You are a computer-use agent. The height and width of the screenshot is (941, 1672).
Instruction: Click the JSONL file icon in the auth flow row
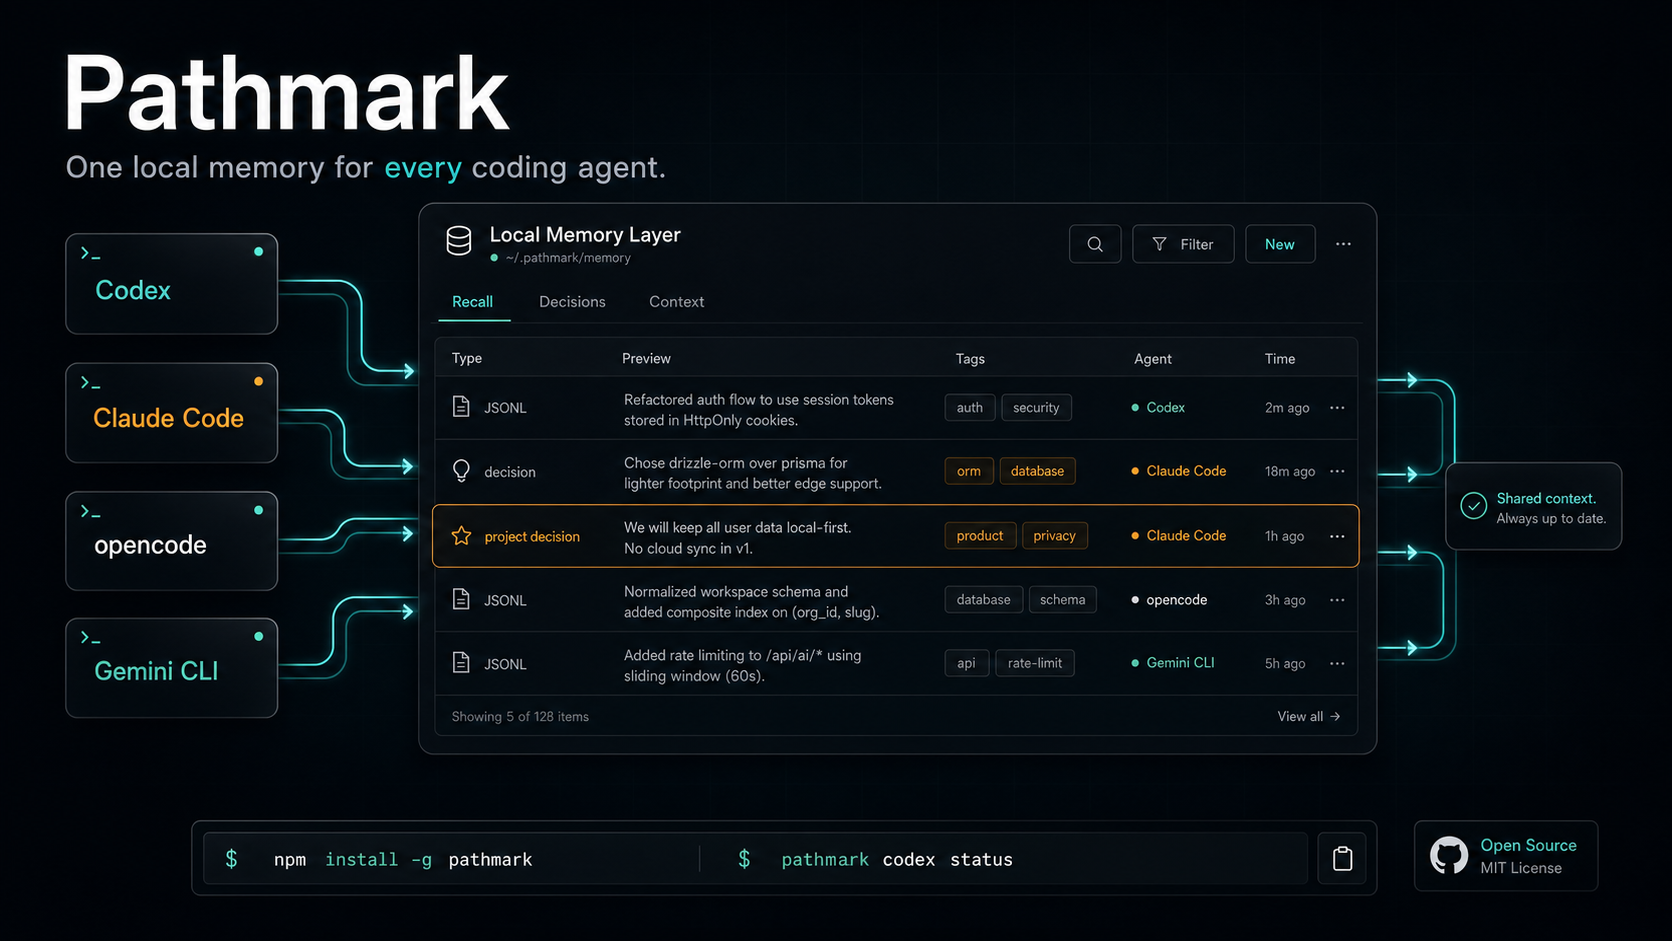pos(461,407)
